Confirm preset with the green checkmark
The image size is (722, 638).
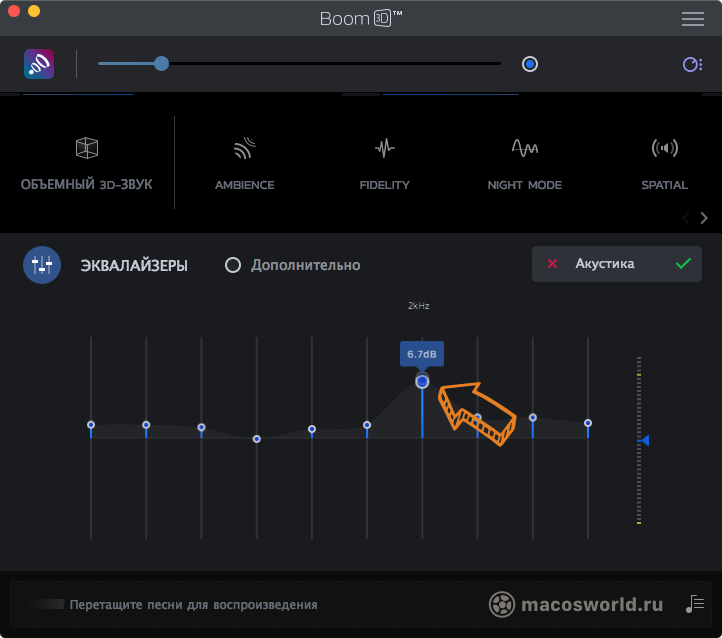coord(683,264)
